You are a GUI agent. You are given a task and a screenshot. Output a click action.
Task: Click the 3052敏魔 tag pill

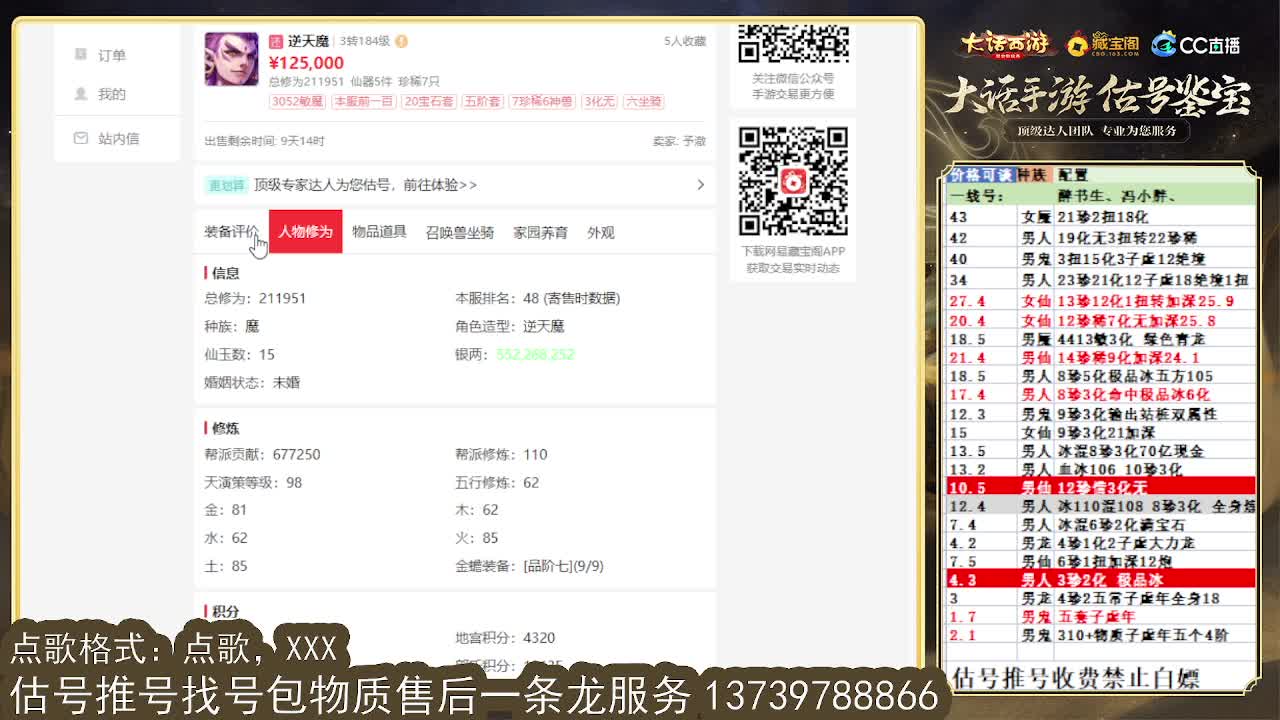click(x=298, y=101)
